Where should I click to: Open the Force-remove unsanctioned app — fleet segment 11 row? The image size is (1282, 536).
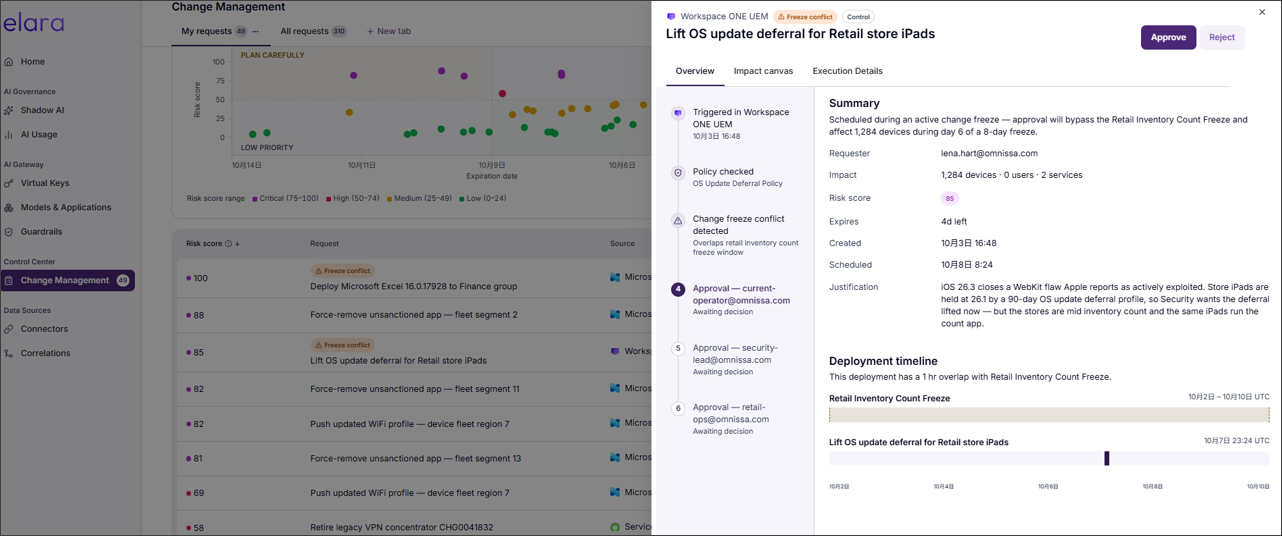pos(414,389)
